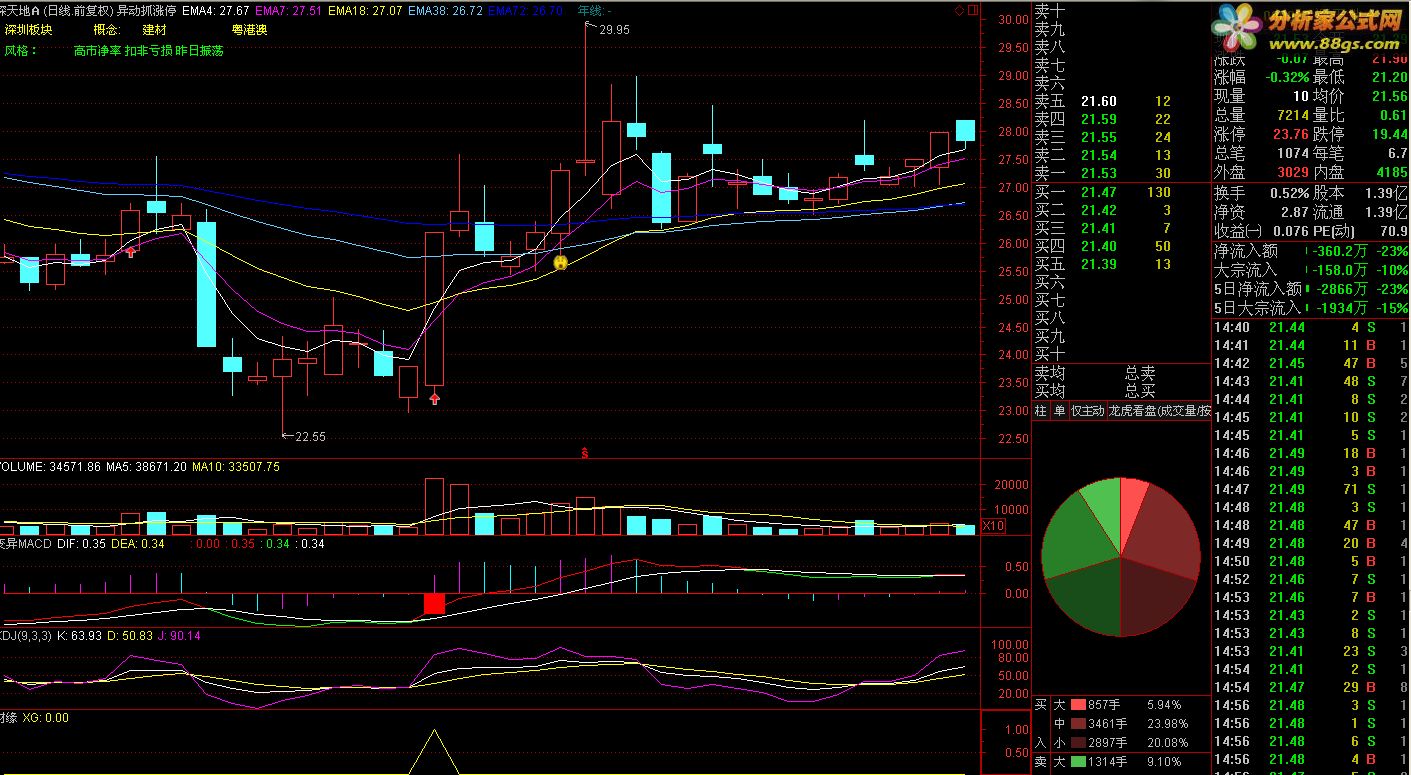Toggle the X10 volume scale button
The image size is (1411, 775).
click(x=994, y=526)
